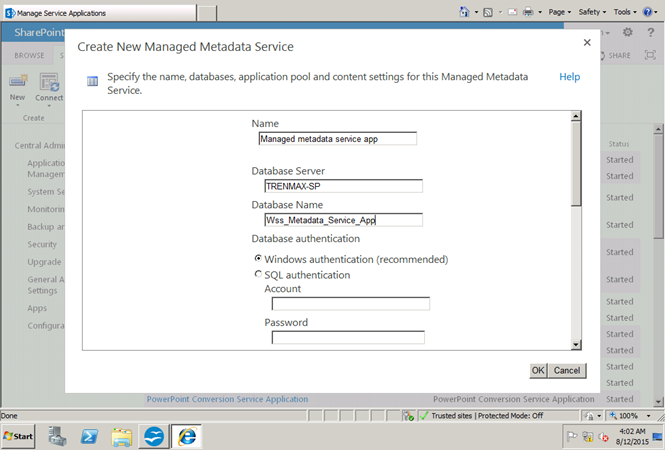This screenshot has width=665, height=450.
Task: Open Server Manager from taskbar
Action: [57, 436]
